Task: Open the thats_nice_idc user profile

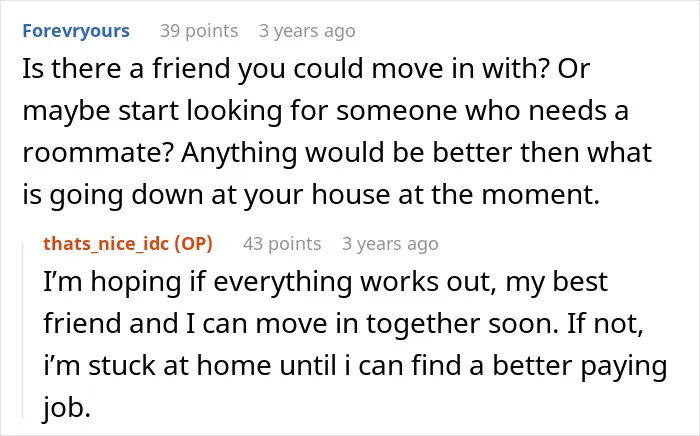Action: point(106,244)
